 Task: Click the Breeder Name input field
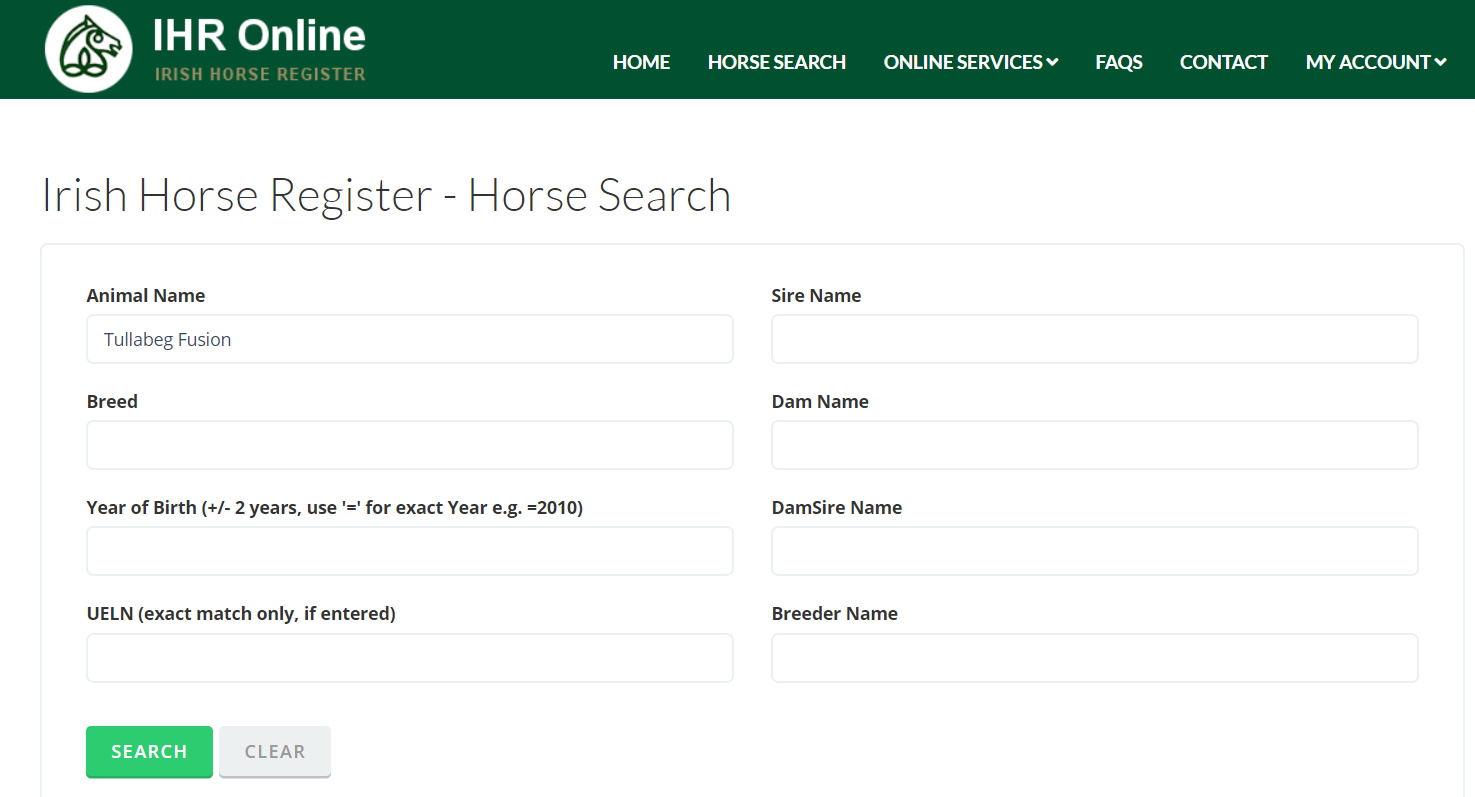(1094, 657)
